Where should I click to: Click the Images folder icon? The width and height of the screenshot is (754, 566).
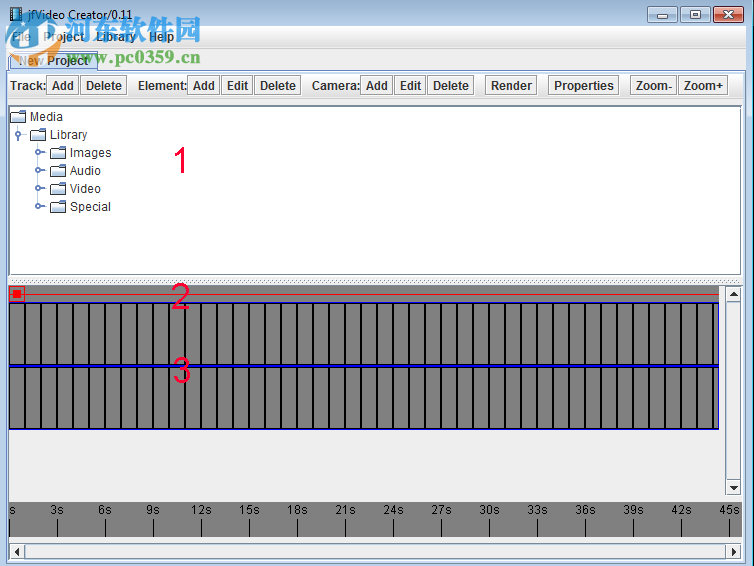click(58, 153)
